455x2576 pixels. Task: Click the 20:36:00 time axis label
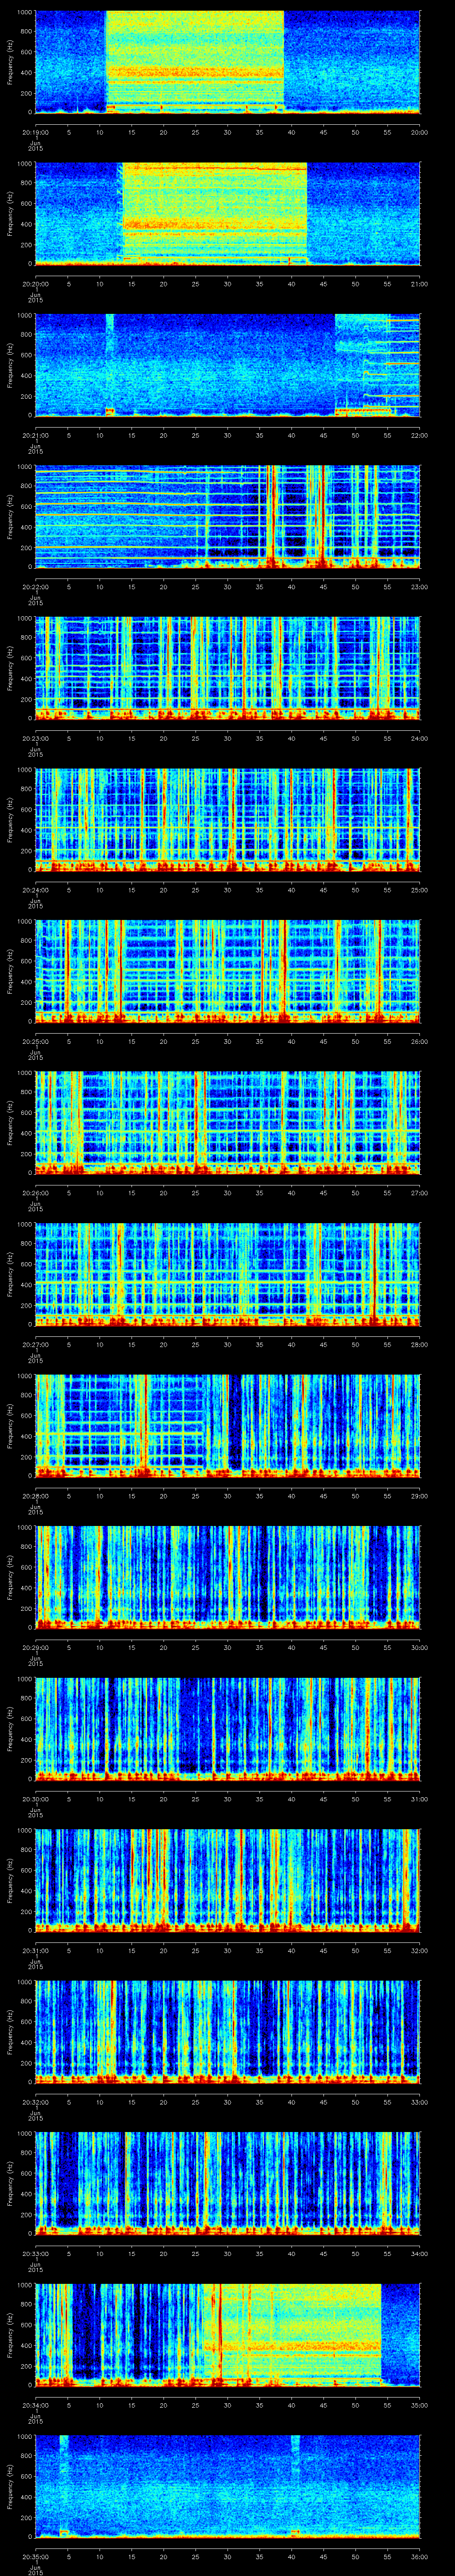[420, 2556]
